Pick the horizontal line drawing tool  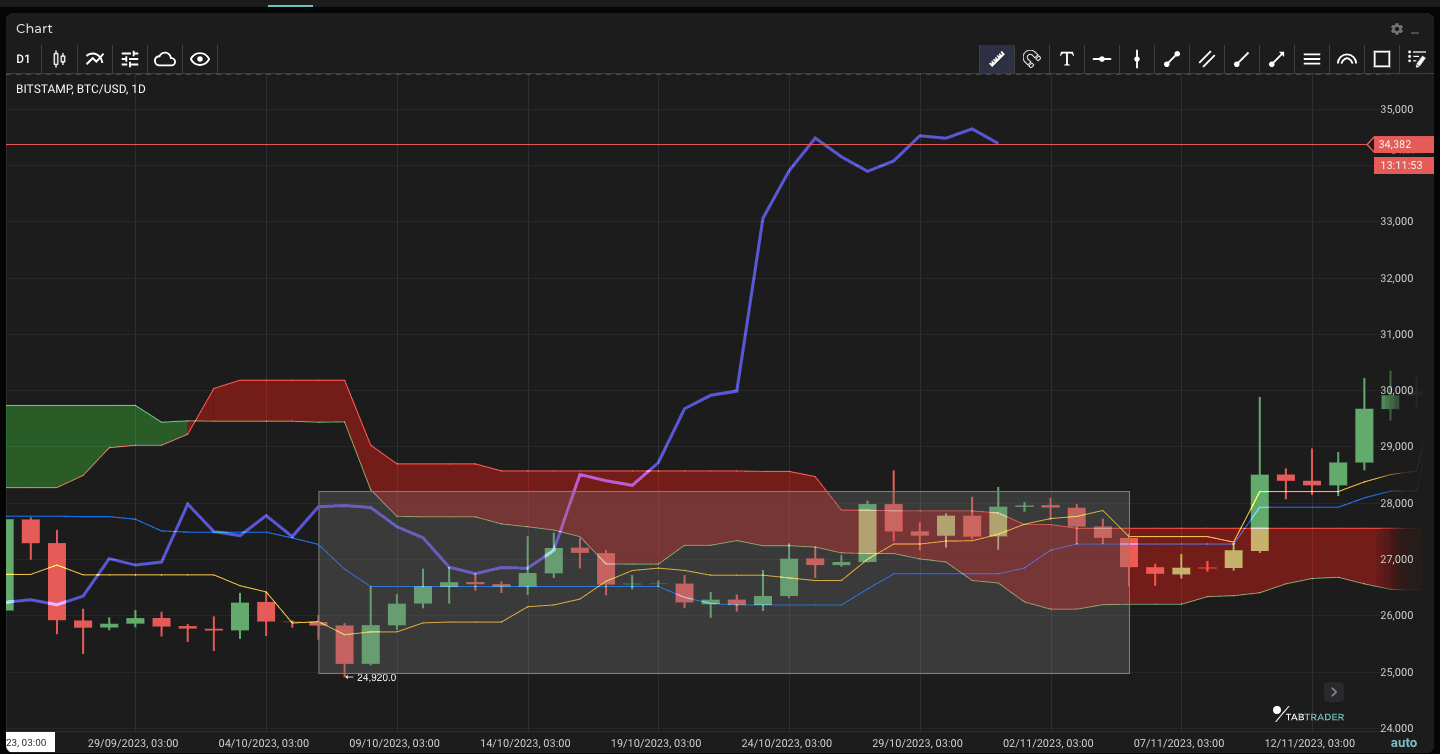[x=1102, y=59]
